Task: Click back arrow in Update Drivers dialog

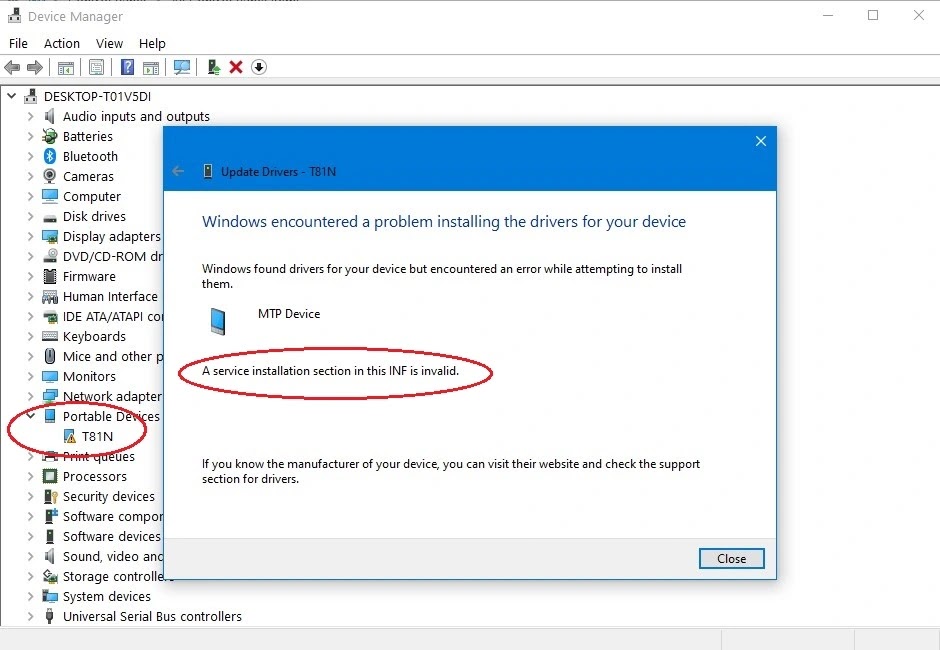Action: point(178,171)
